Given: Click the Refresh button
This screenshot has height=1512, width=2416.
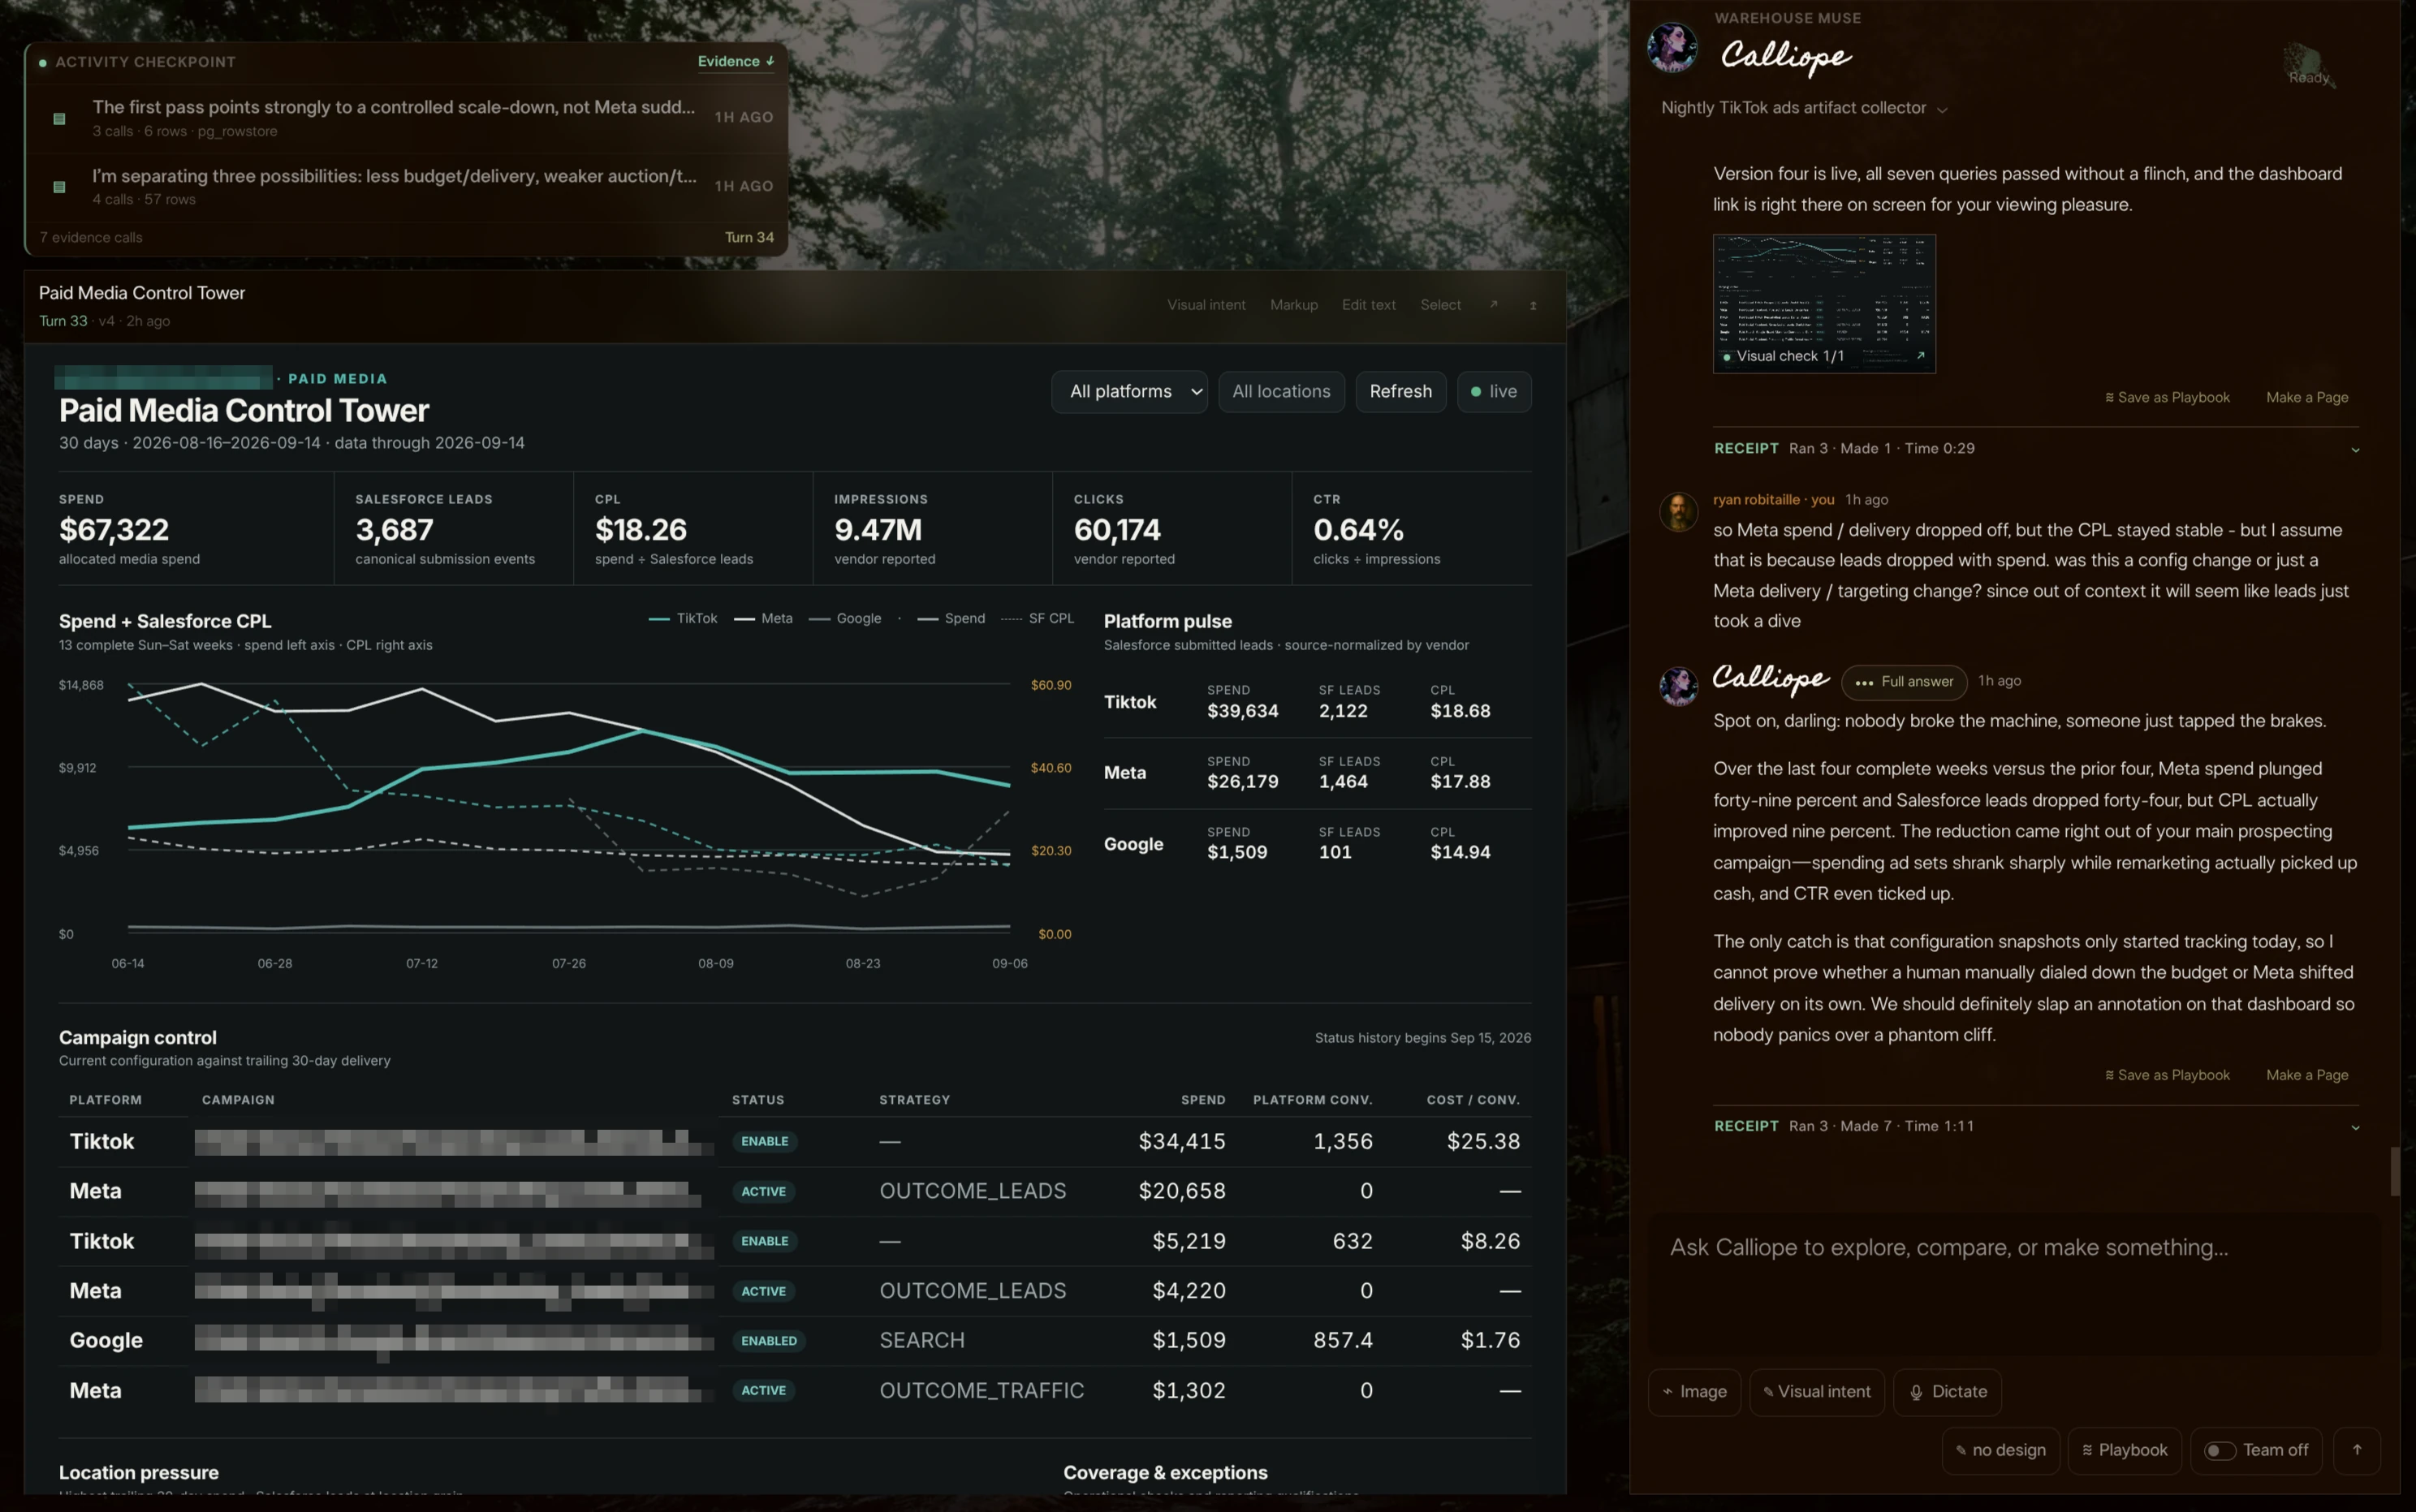Looking at the screenshot, I should point(1400,392).
